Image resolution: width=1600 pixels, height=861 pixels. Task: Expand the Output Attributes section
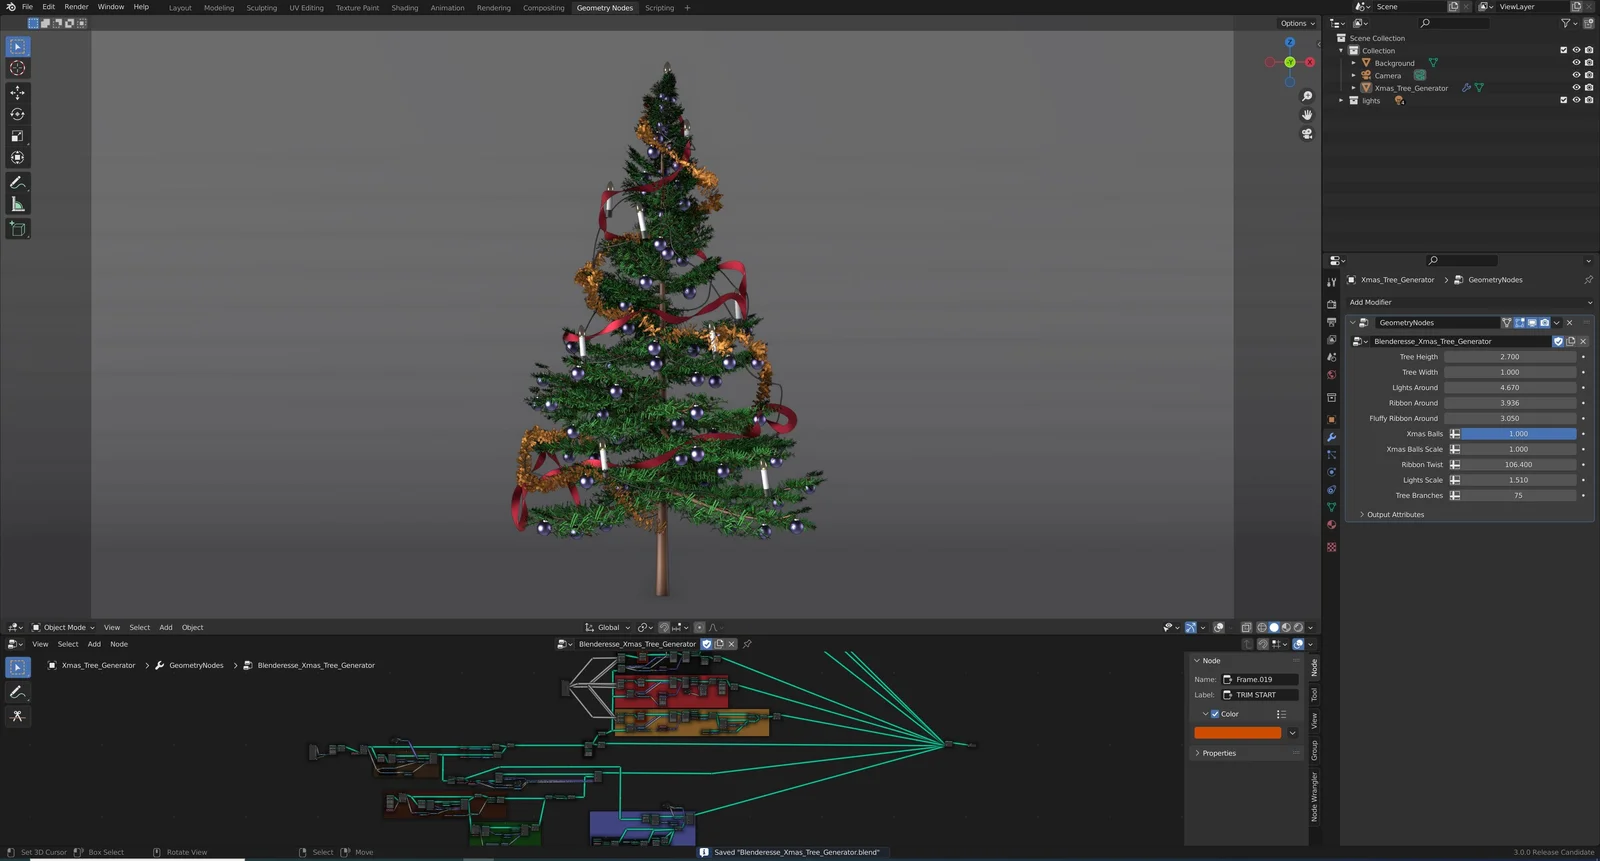click(1395, 515)
